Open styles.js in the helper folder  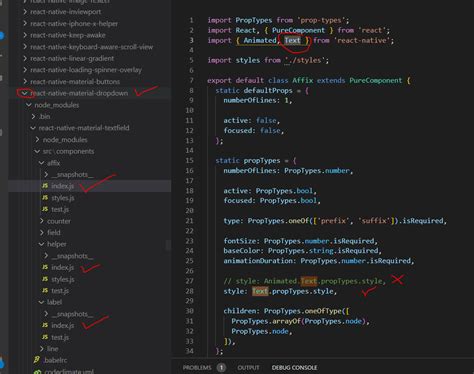click(x=63, y=279)
